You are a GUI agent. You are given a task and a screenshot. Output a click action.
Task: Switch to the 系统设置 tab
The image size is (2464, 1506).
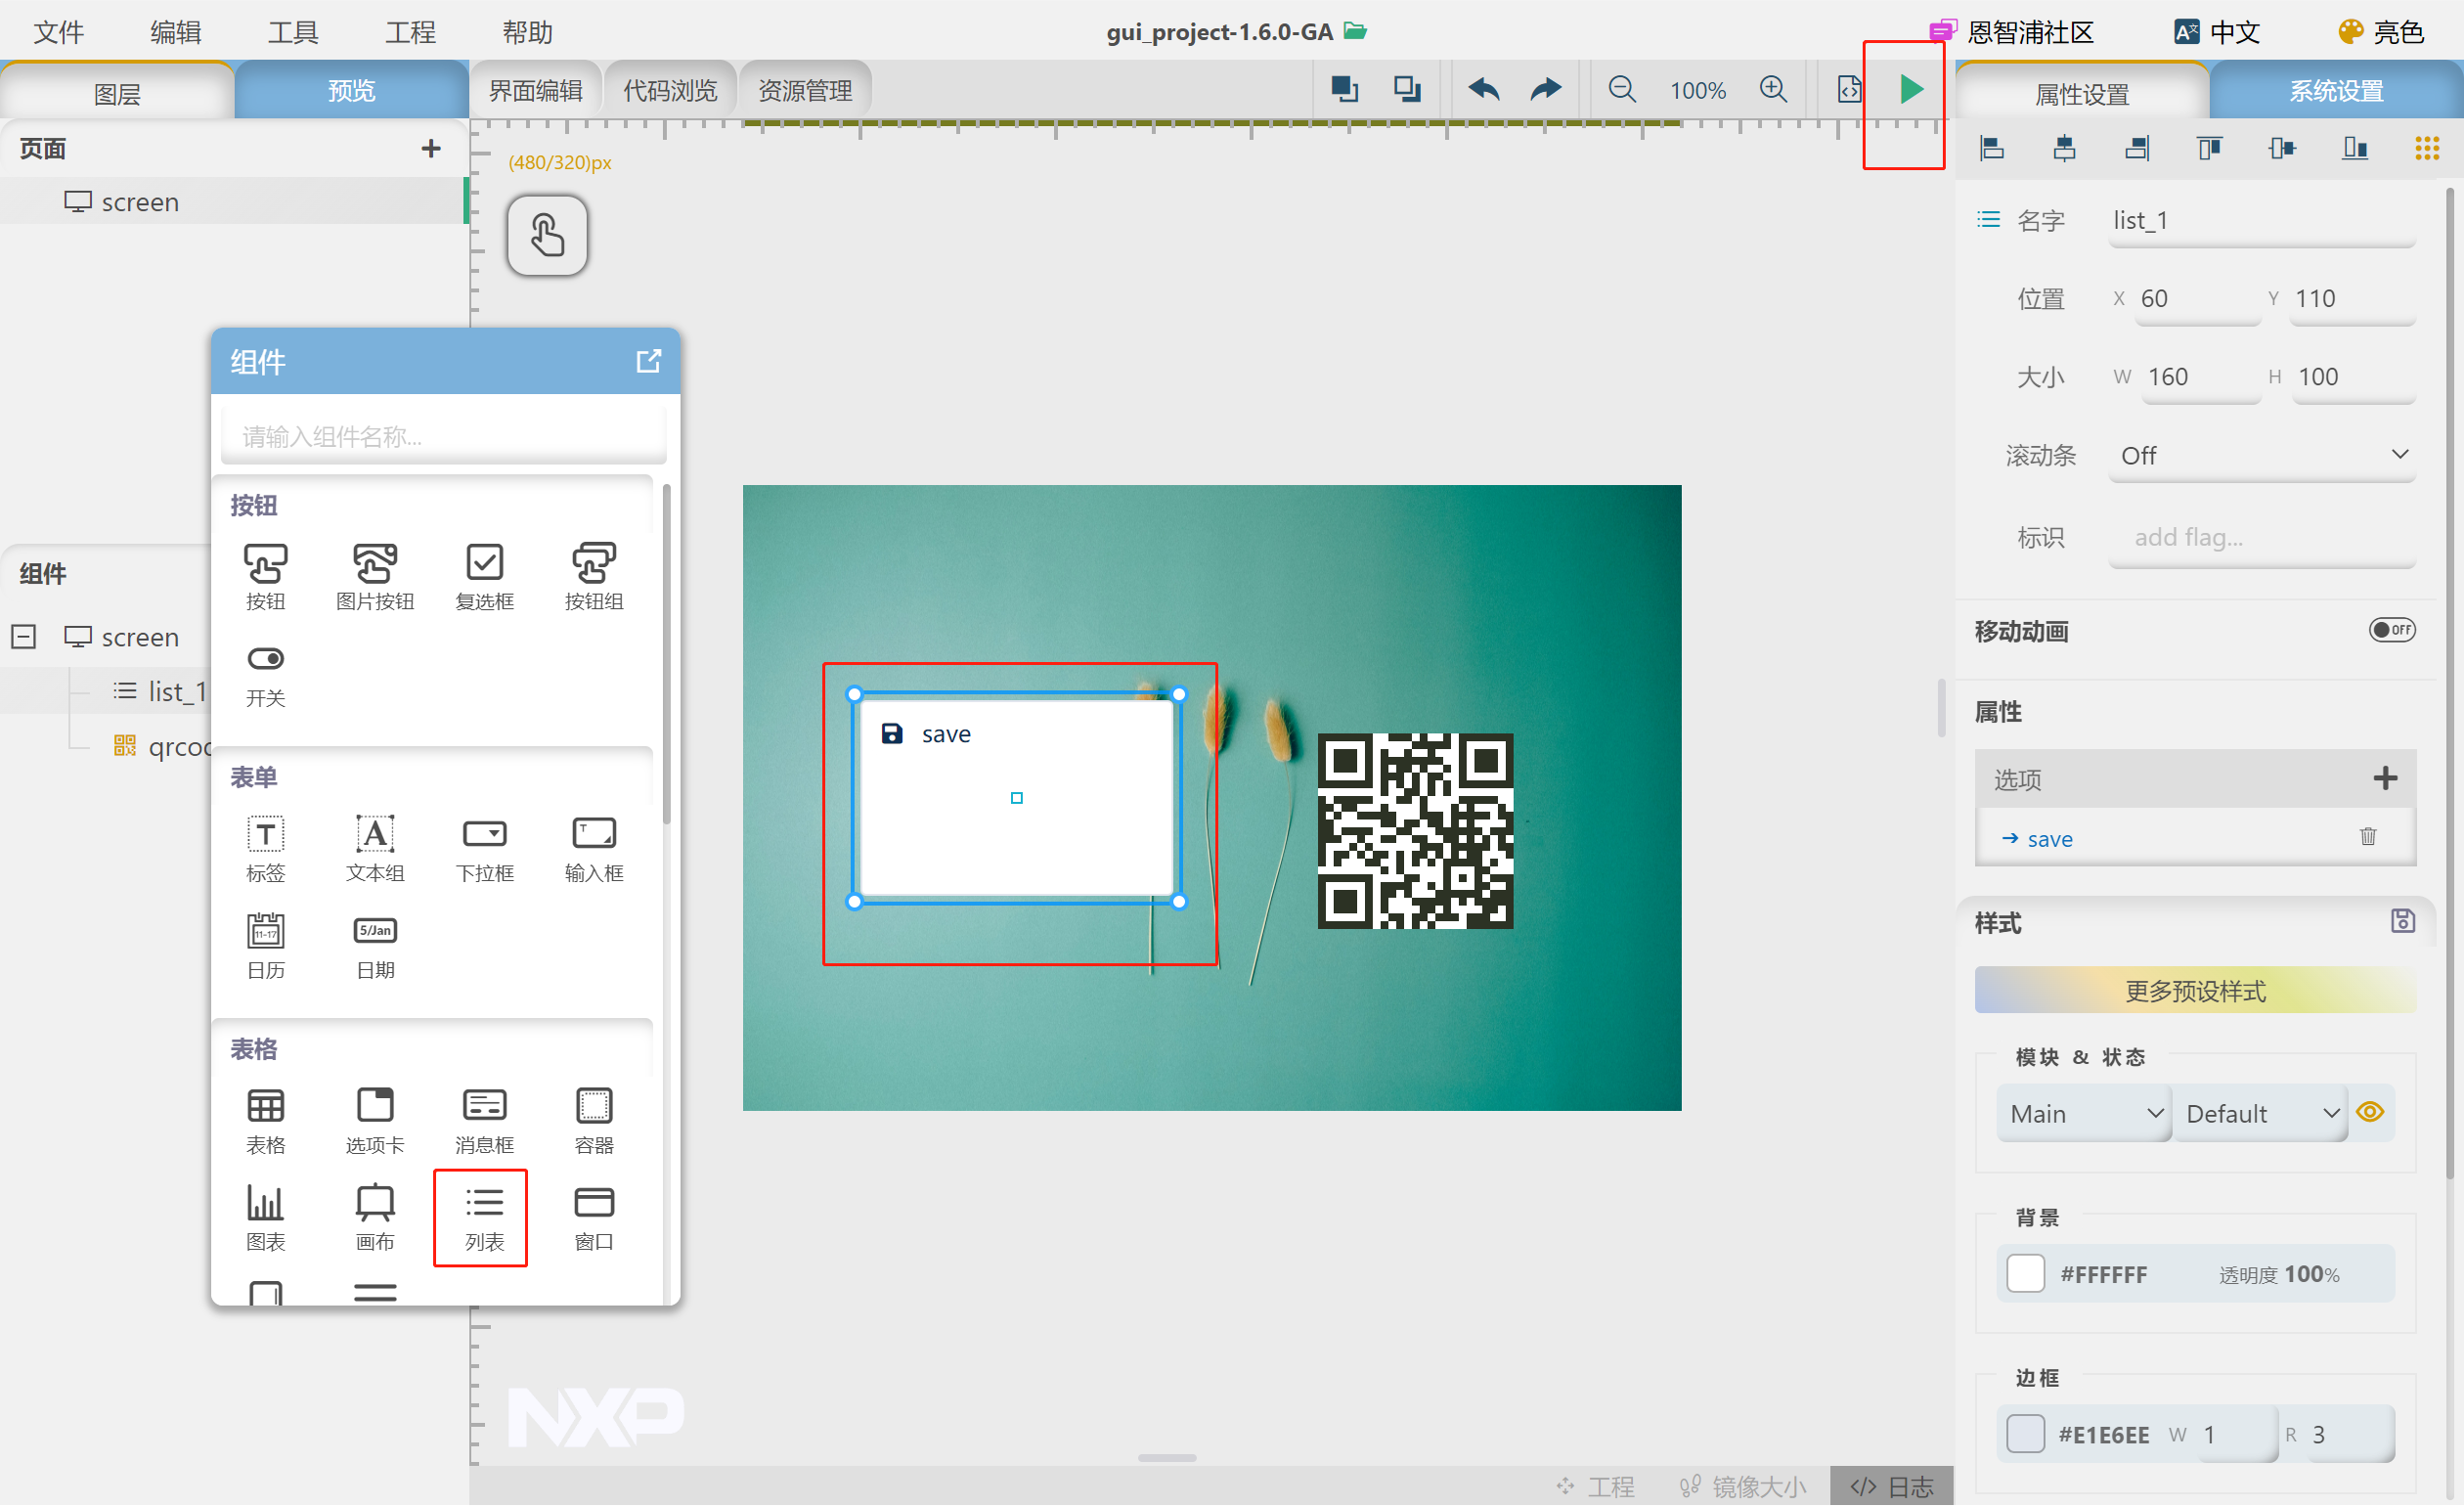click(2336, 90)
